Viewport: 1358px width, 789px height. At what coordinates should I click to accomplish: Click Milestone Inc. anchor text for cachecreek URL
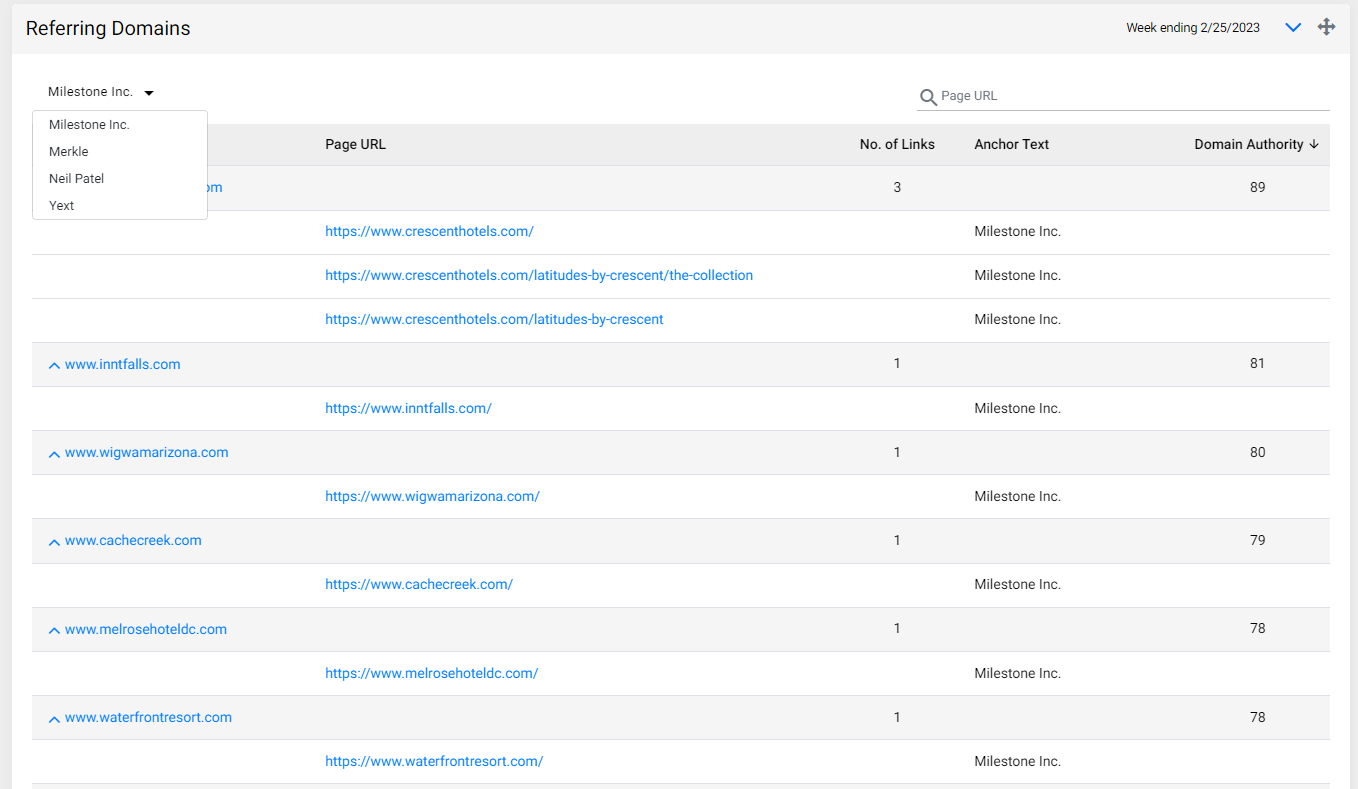point(1017,584)
